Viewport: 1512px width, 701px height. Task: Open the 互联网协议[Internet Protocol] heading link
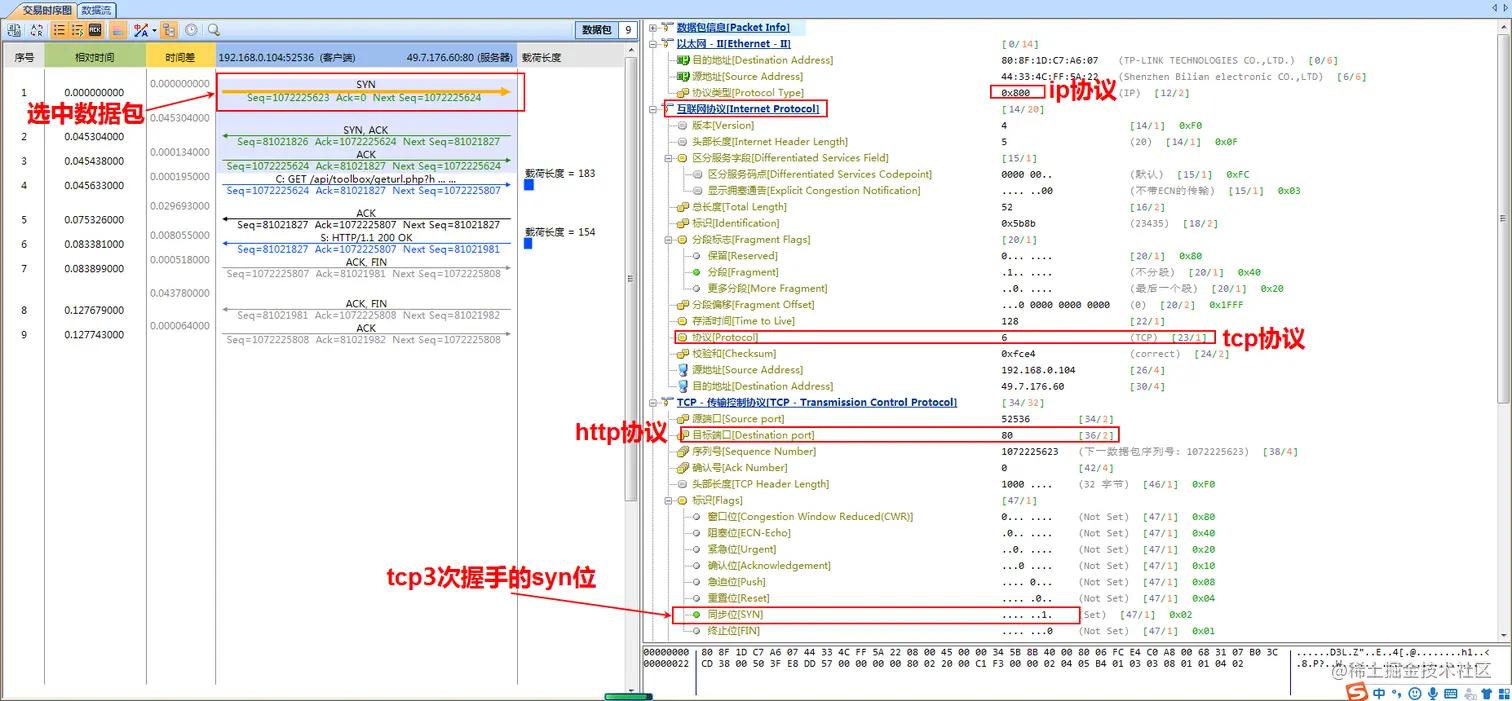pos(747,109)
